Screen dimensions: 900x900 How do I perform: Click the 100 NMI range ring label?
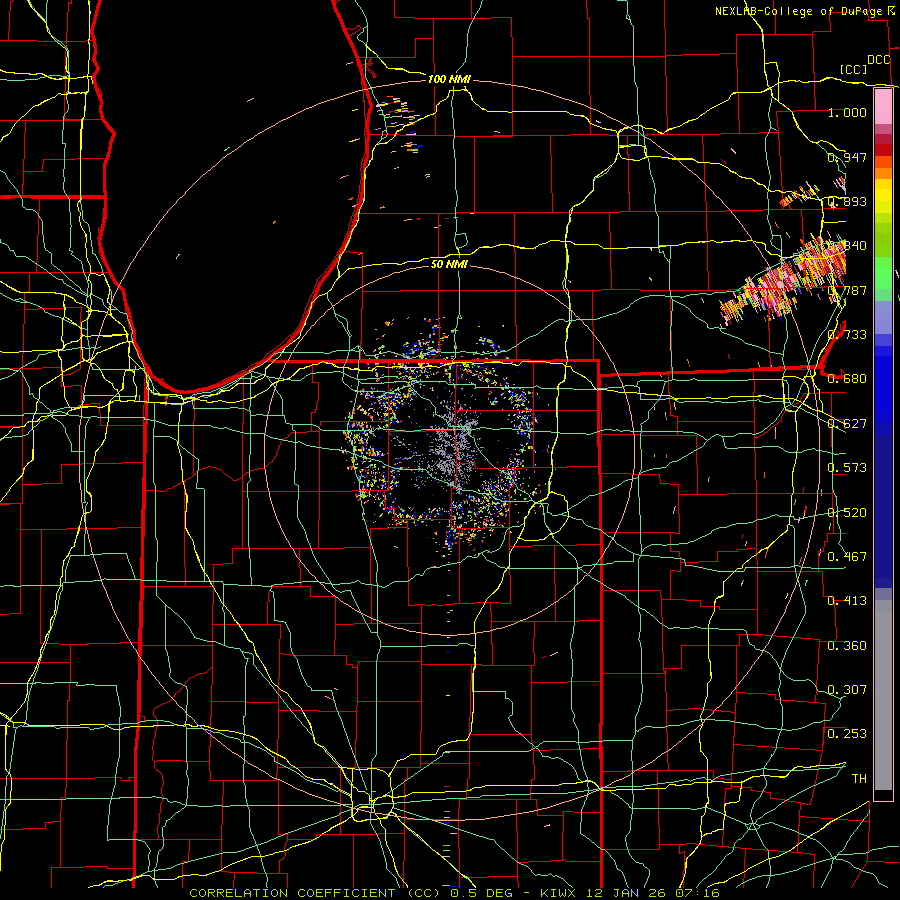point(449,79)
